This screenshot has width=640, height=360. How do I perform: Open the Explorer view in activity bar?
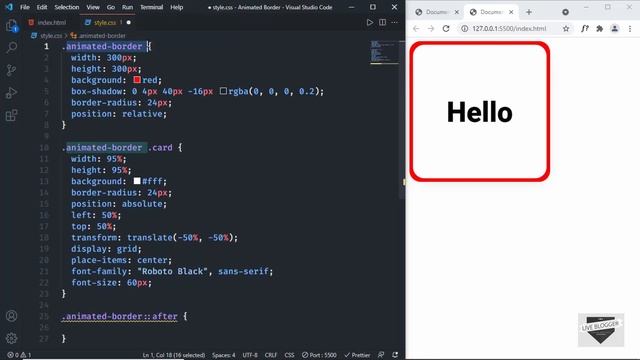12,26
